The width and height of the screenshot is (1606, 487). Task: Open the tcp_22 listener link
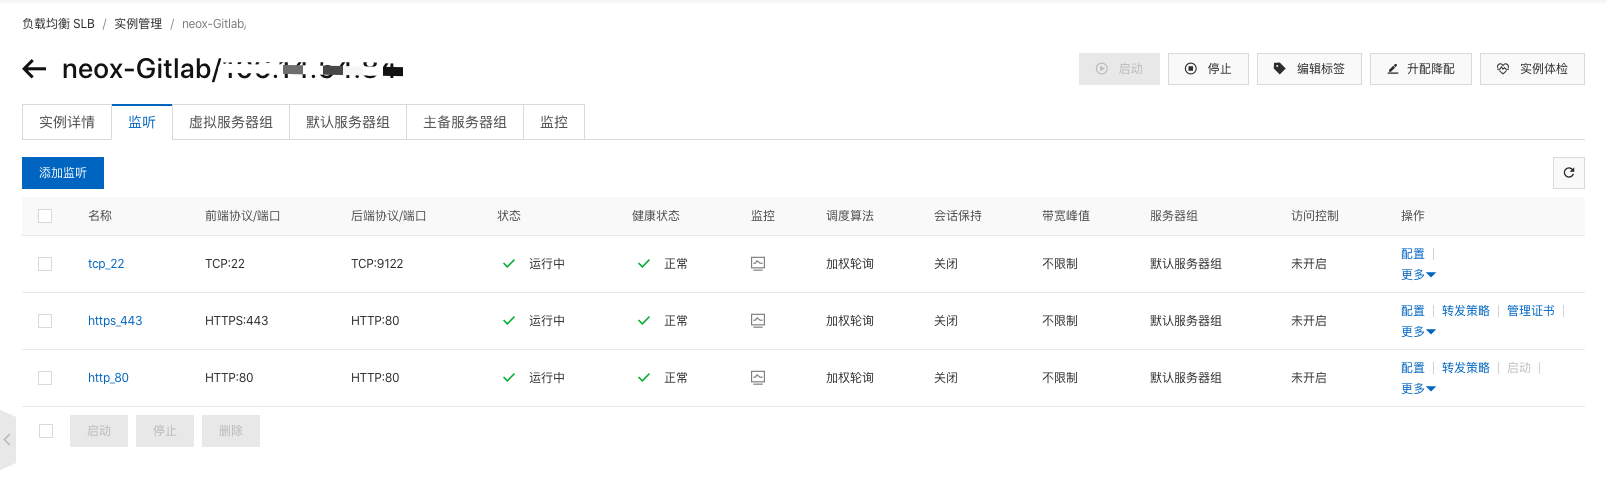pos(106,264)
